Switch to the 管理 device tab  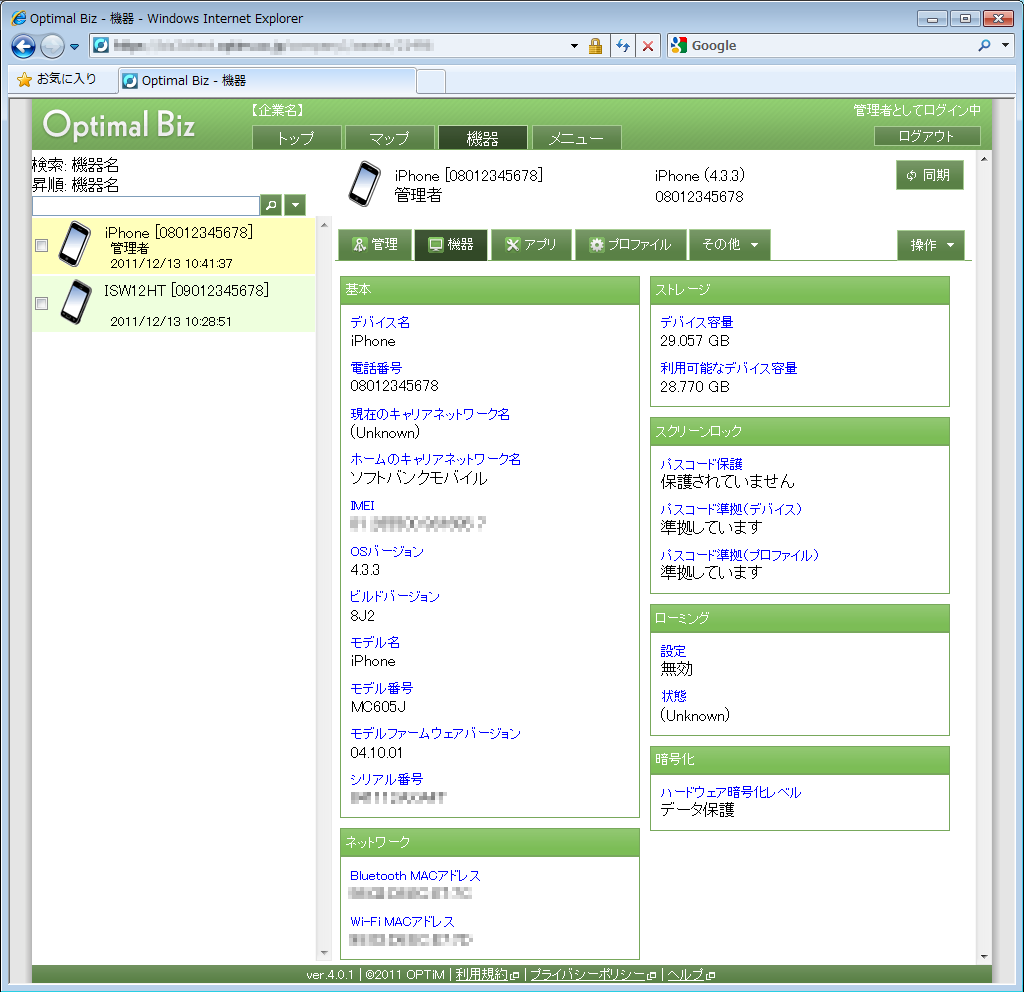[x=375, y=244]
